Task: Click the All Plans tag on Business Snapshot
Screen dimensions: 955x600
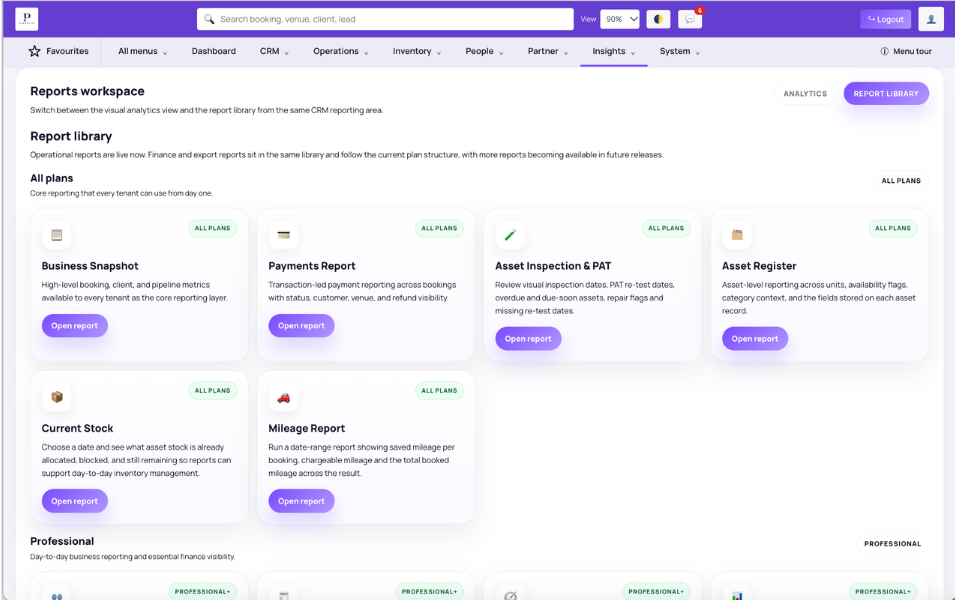Action: pyautogui.click(x=213, y=228)
